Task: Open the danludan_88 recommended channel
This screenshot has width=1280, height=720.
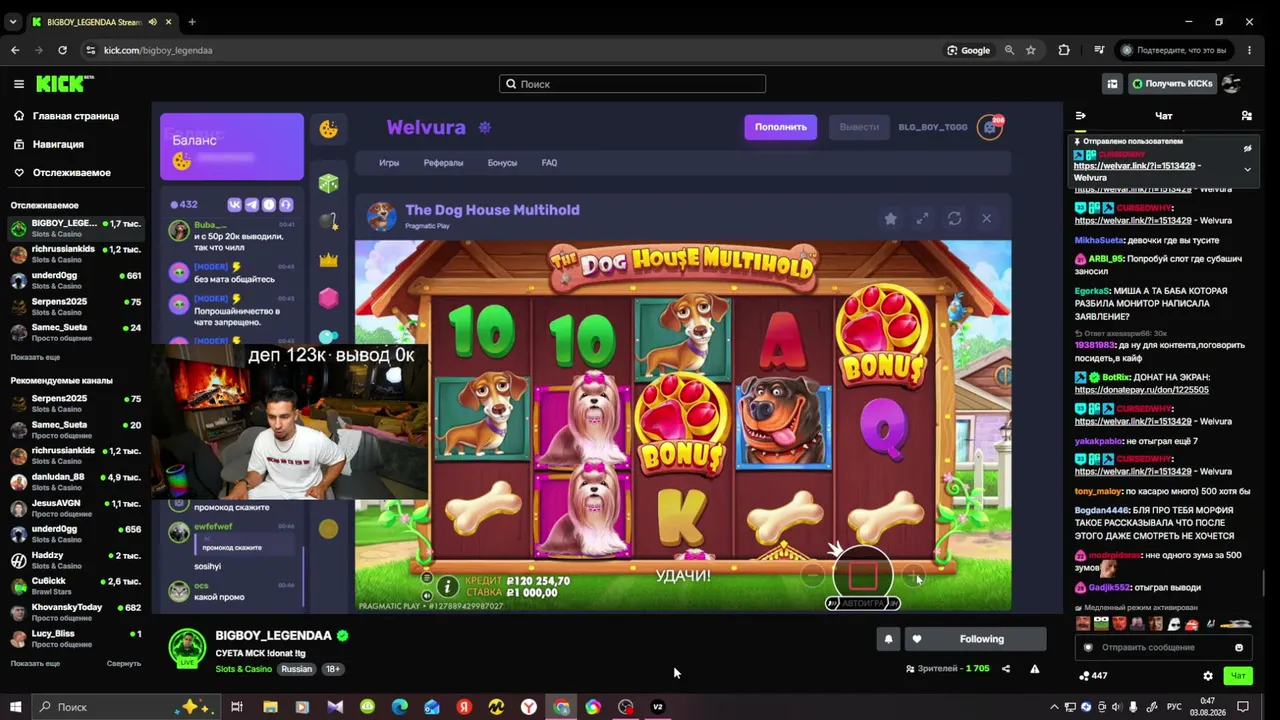Action: pos(76,482)
